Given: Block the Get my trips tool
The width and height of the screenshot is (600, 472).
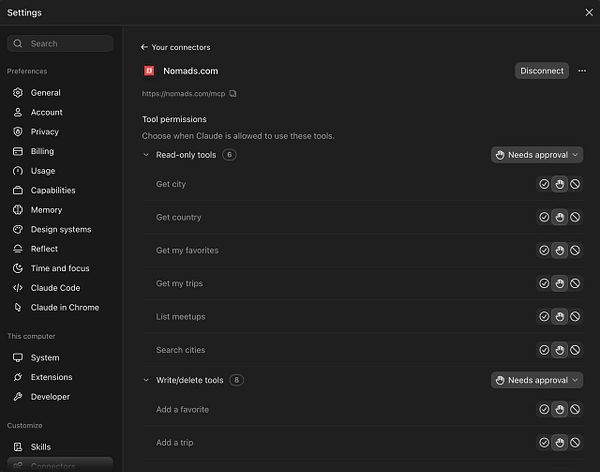Looking at the screenshot, I should (x=575, y=283).
